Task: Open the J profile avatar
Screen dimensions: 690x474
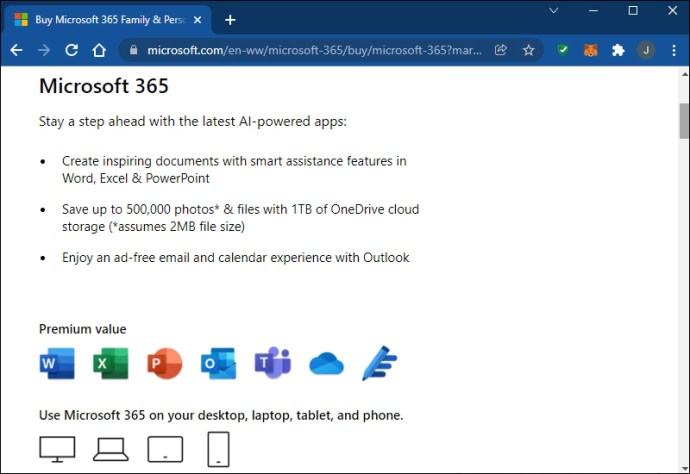Action: (x=646, y=50)
